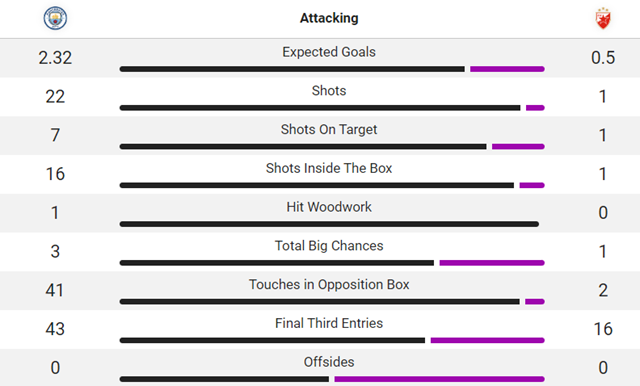Click the Expected Goals stat label
This screenshot has width=640, height=386.
(x=329, y=52)
